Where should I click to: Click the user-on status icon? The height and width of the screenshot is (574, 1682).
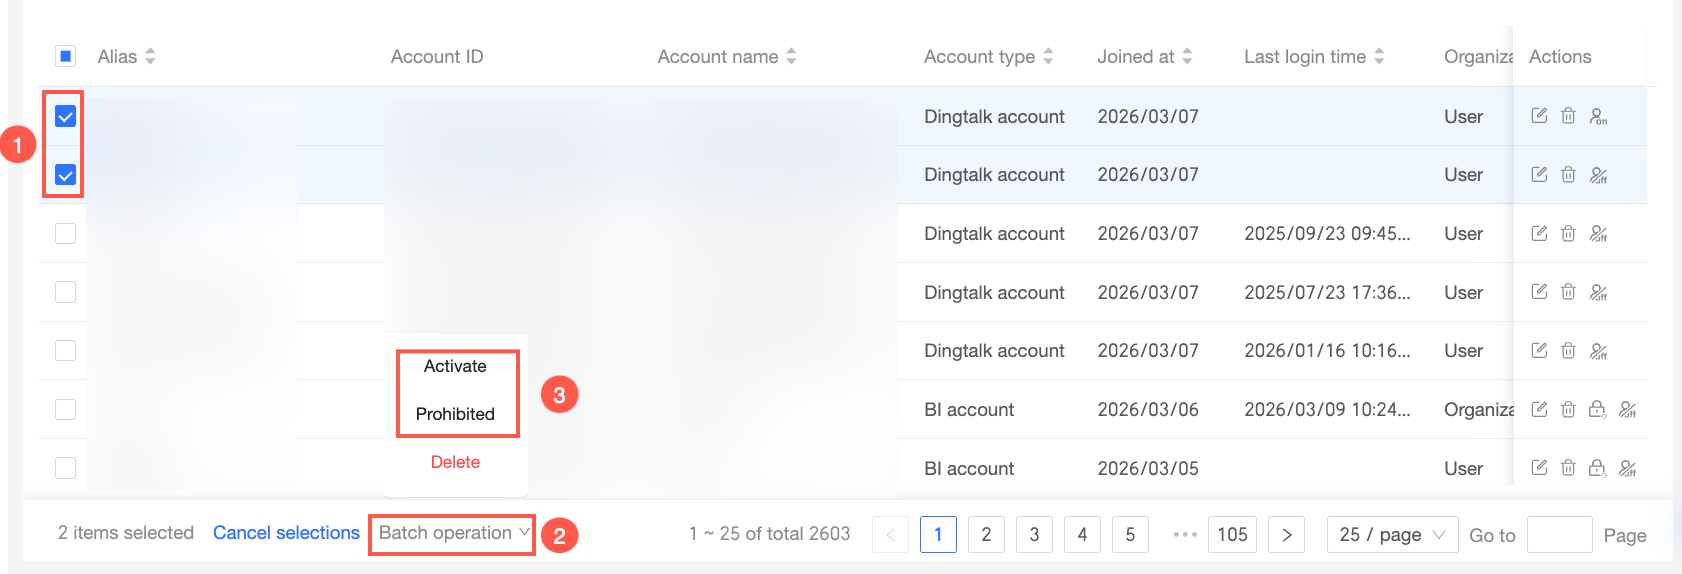point(1598,116)
